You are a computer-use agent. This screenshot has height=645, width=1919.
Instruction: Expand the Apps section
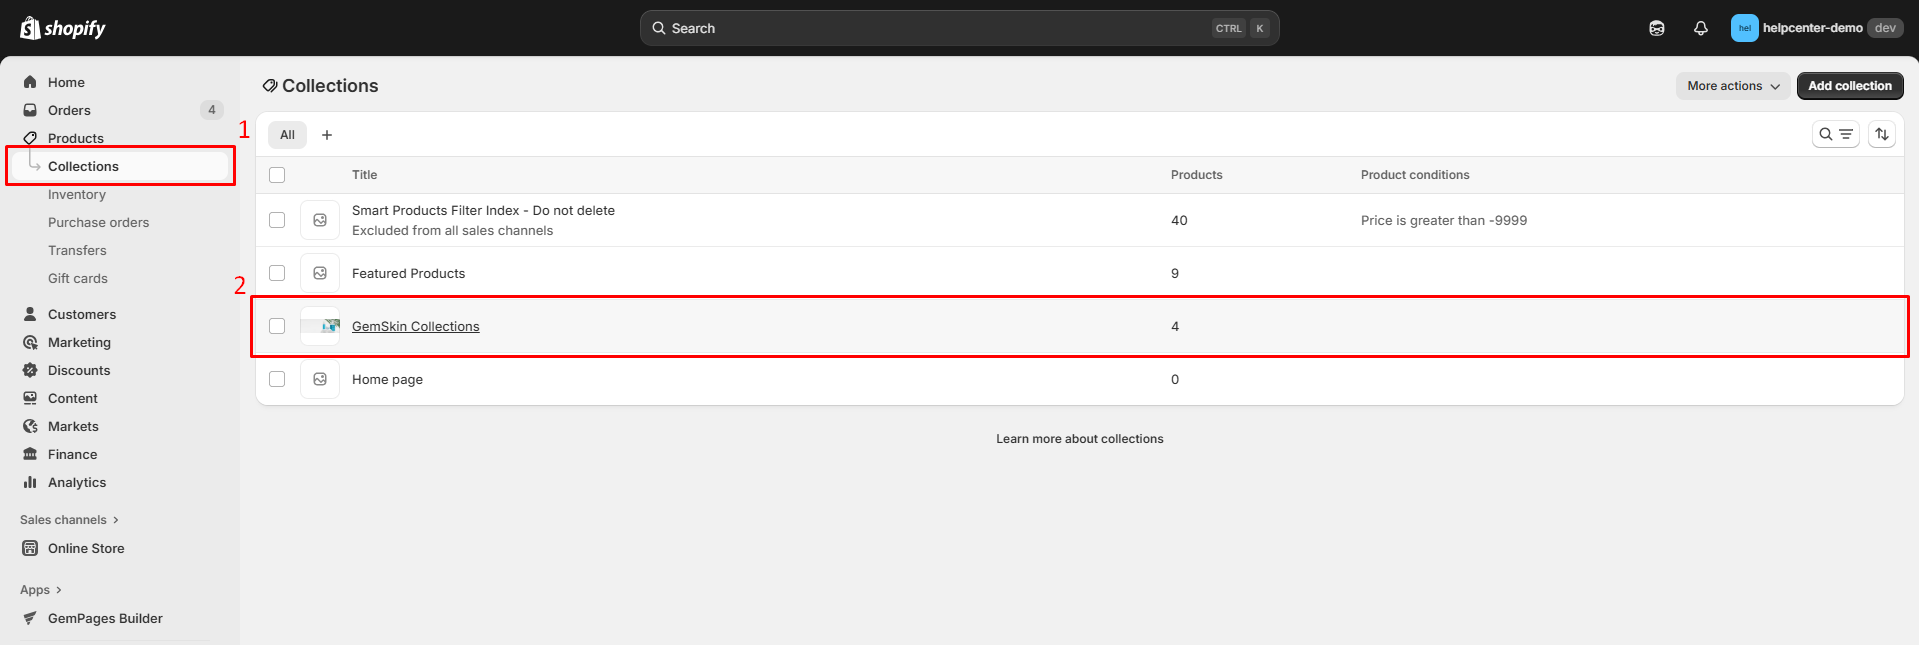[x=41, y=590]
